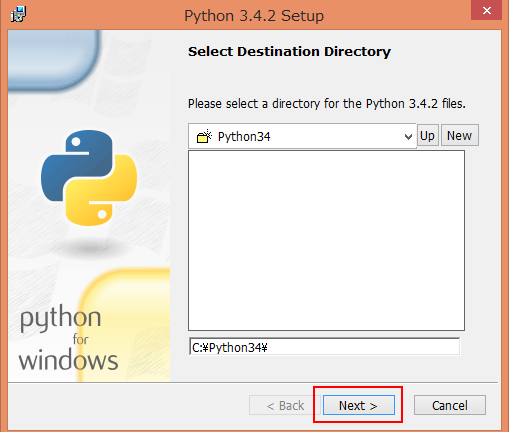Select the Python34 combo box entry
The width and height of the screenshot is (509, 432).
302,136
